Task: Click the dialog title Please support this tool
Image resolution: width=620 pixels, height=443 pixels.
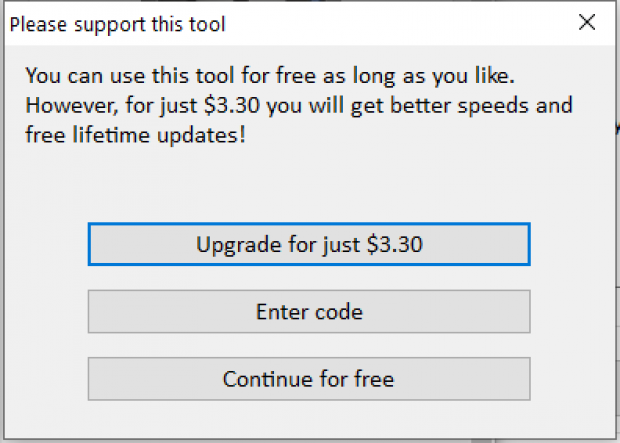Action: point(117,24)
